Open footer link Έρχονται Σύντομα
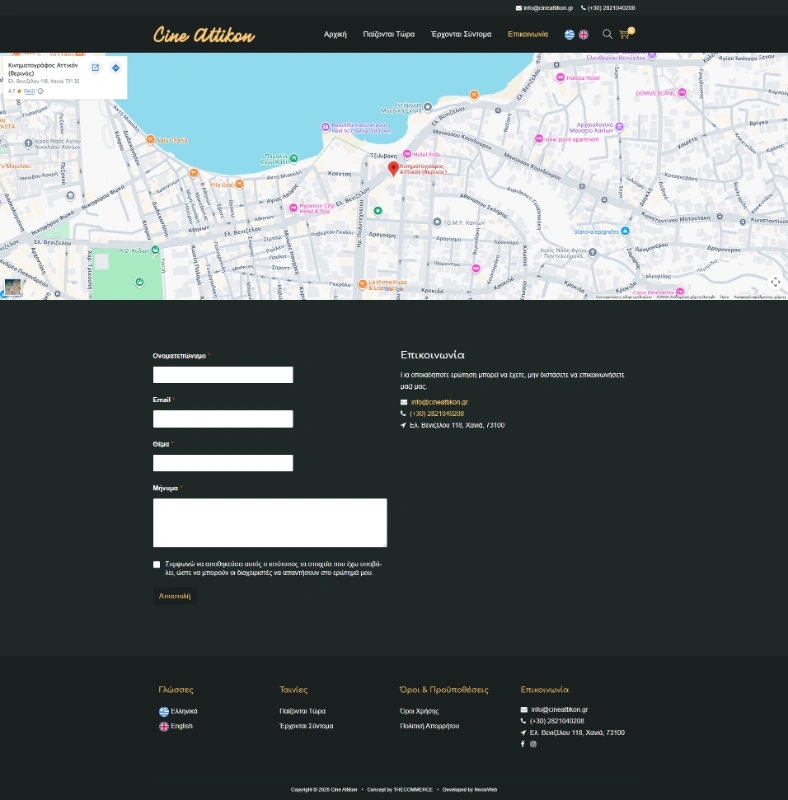 click(306, 726)
